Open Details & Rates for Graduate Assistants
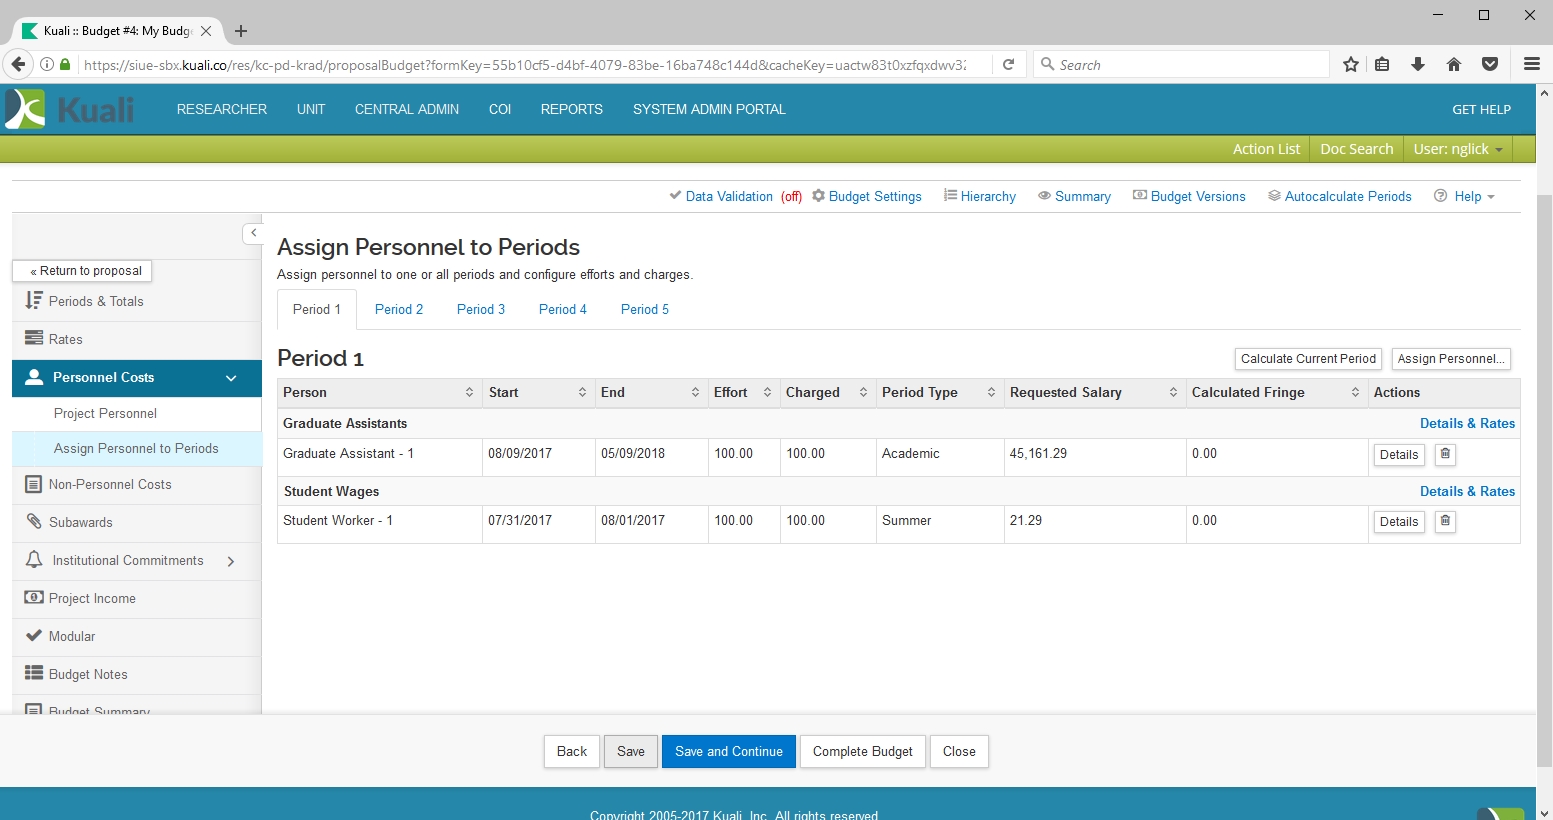The height and width of the screenshot is (820, 1553). click(1467, 424)
